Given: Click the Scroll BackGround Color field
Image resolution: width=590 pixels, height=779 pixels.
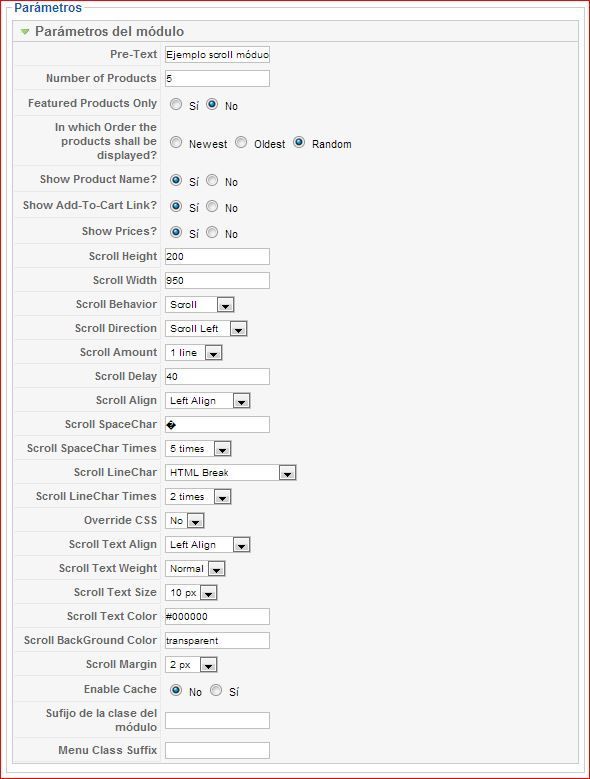Looking at the screenshot, I should (218, 641).
